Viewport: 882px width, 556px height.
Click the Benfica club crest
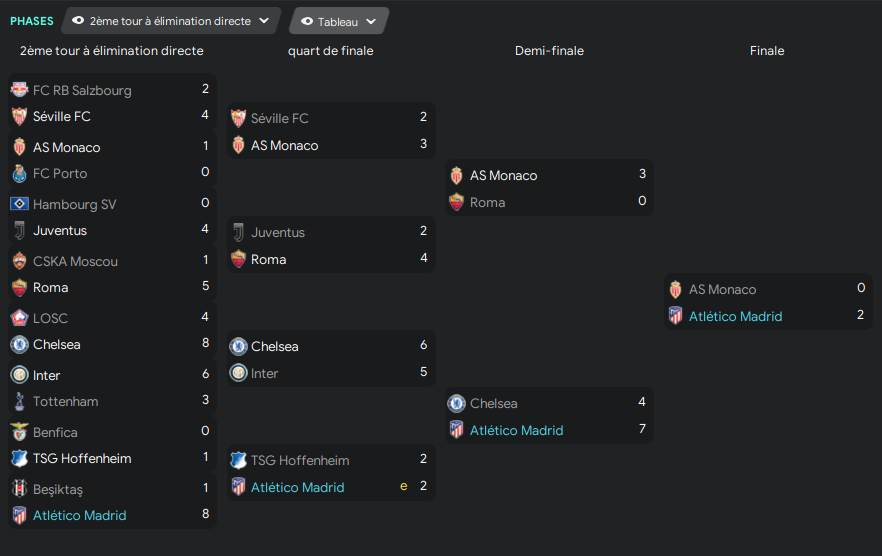(x=18, y=432)
